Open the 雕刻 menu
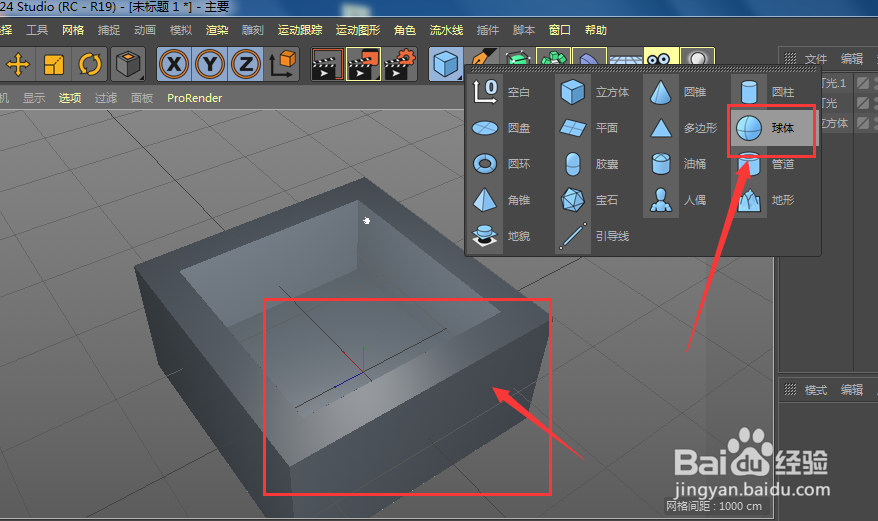This screenshot has height=521, width=878. [253, 30]
